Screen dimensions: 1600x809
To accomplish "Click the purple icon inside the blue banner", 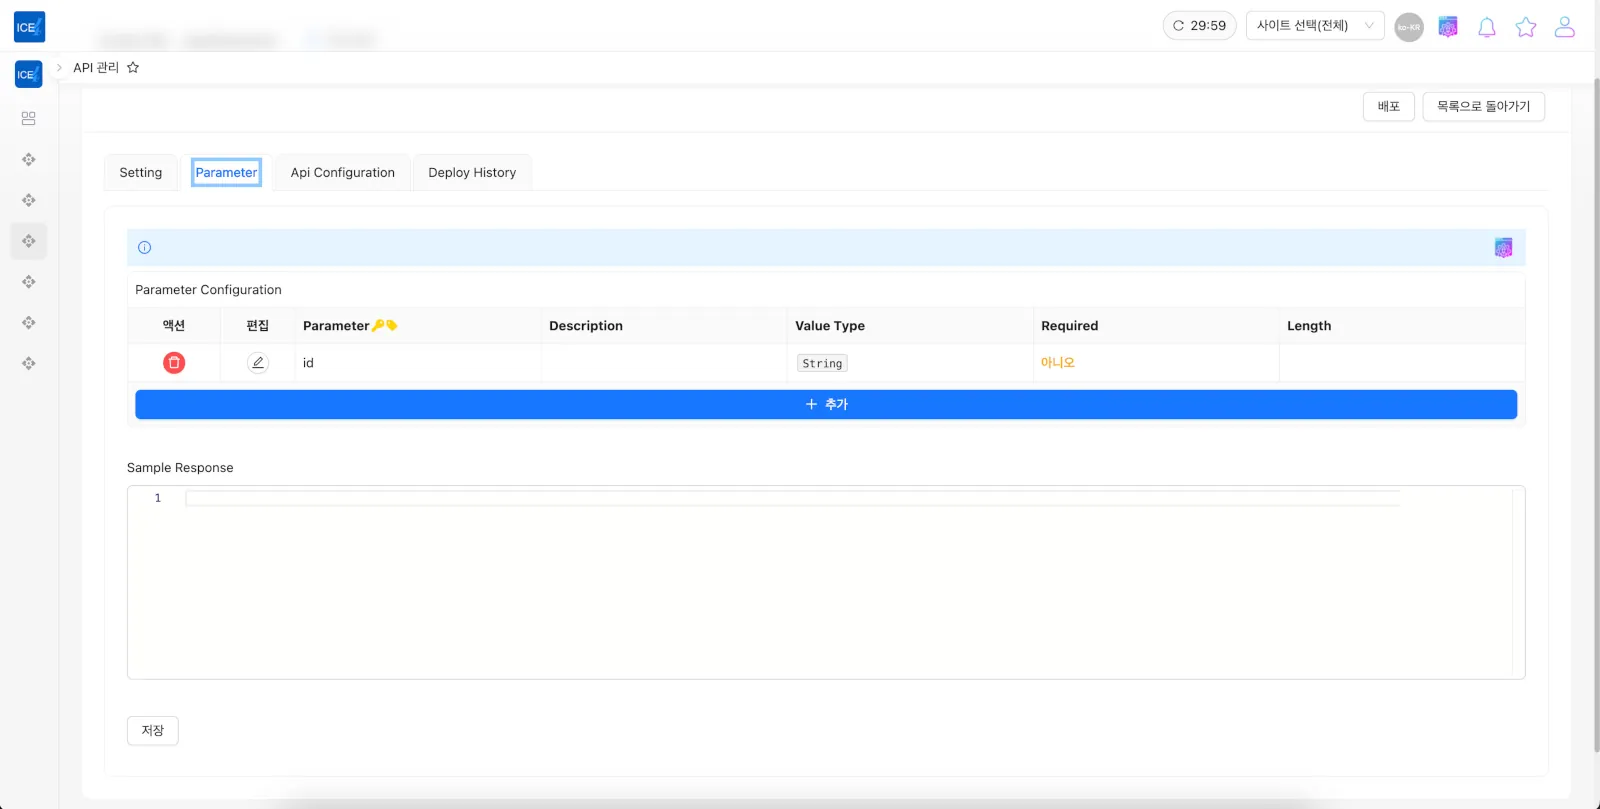I will click(1503, 248).
